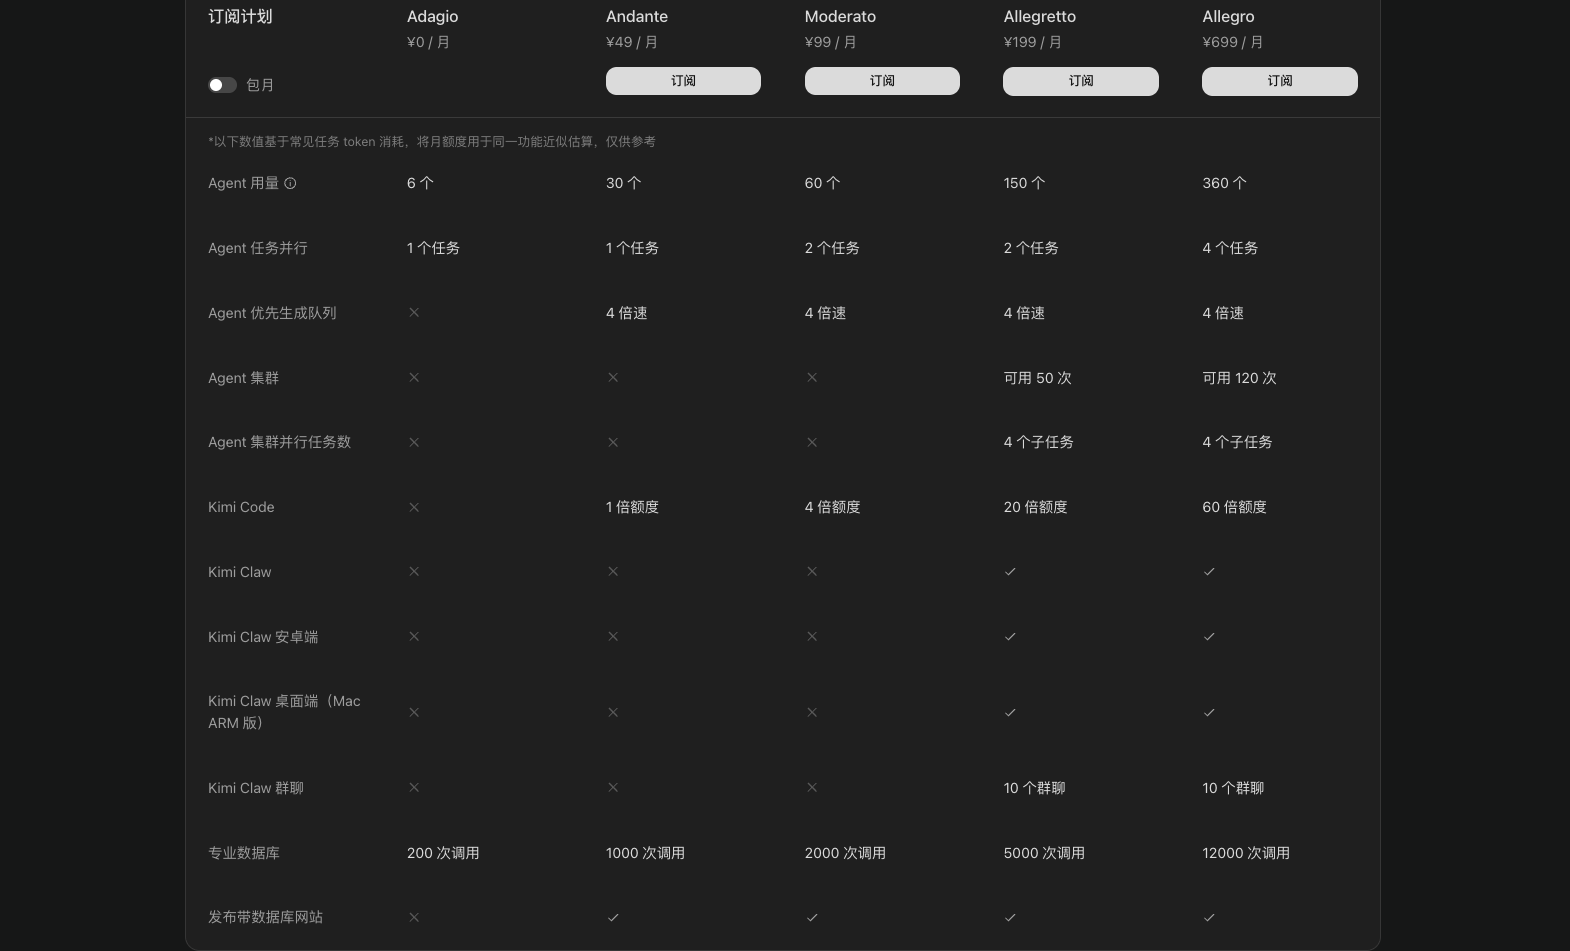Click the Andante 4 倍速 value
The width and height of the screenshot is (1570, 951).
(626, 313)
